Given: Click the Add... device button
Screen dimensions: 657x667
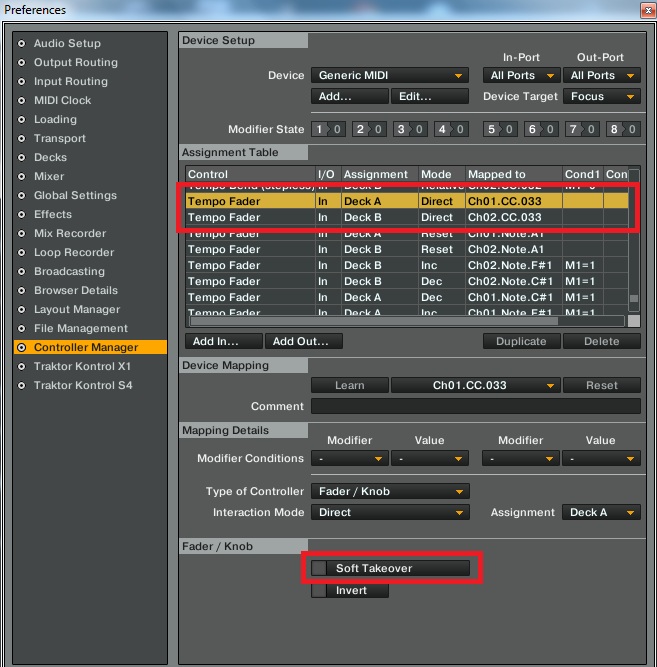Looking at the screenshot, I should click(x=350, y=96).
